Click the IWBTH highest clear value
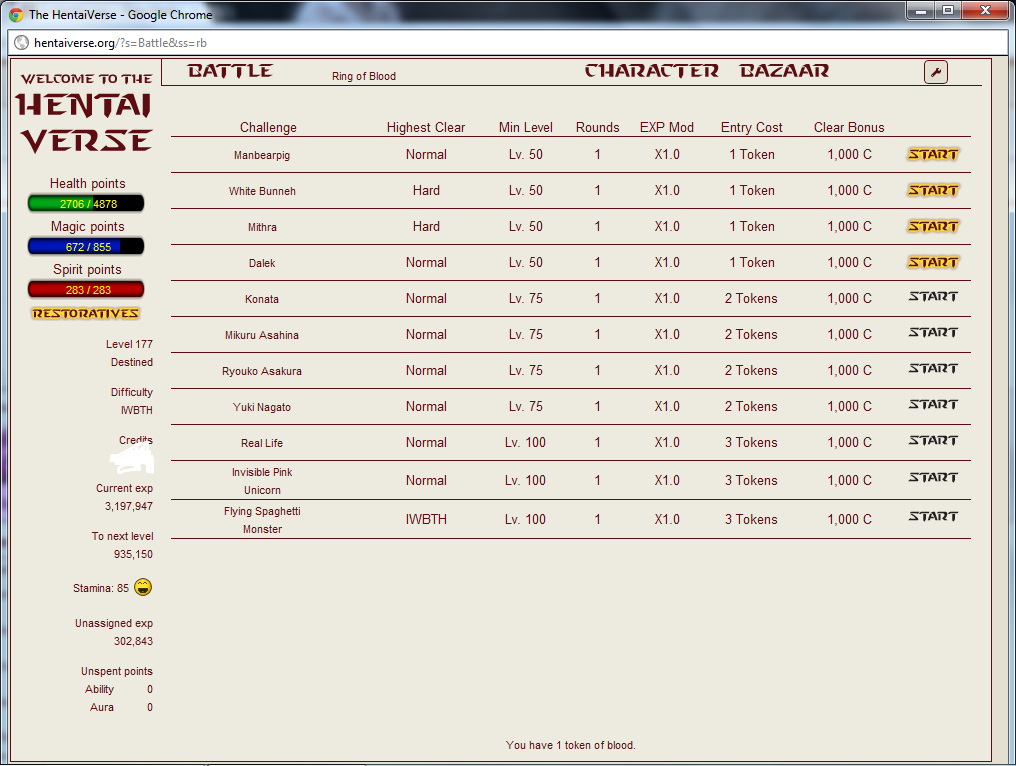Screen dimensions: 1016x766 tap(426, 520)
